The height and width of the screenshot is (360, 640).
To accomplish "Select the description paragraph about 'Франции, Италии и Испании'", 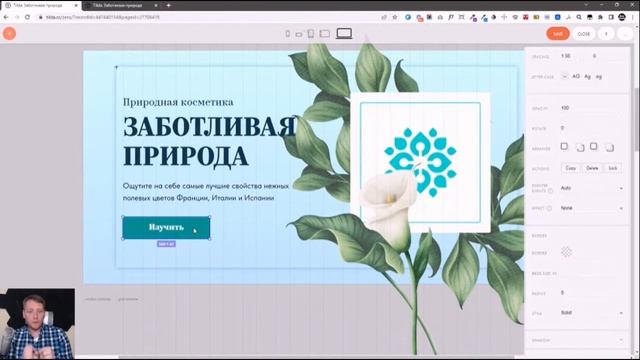I will tap(206, 192).
